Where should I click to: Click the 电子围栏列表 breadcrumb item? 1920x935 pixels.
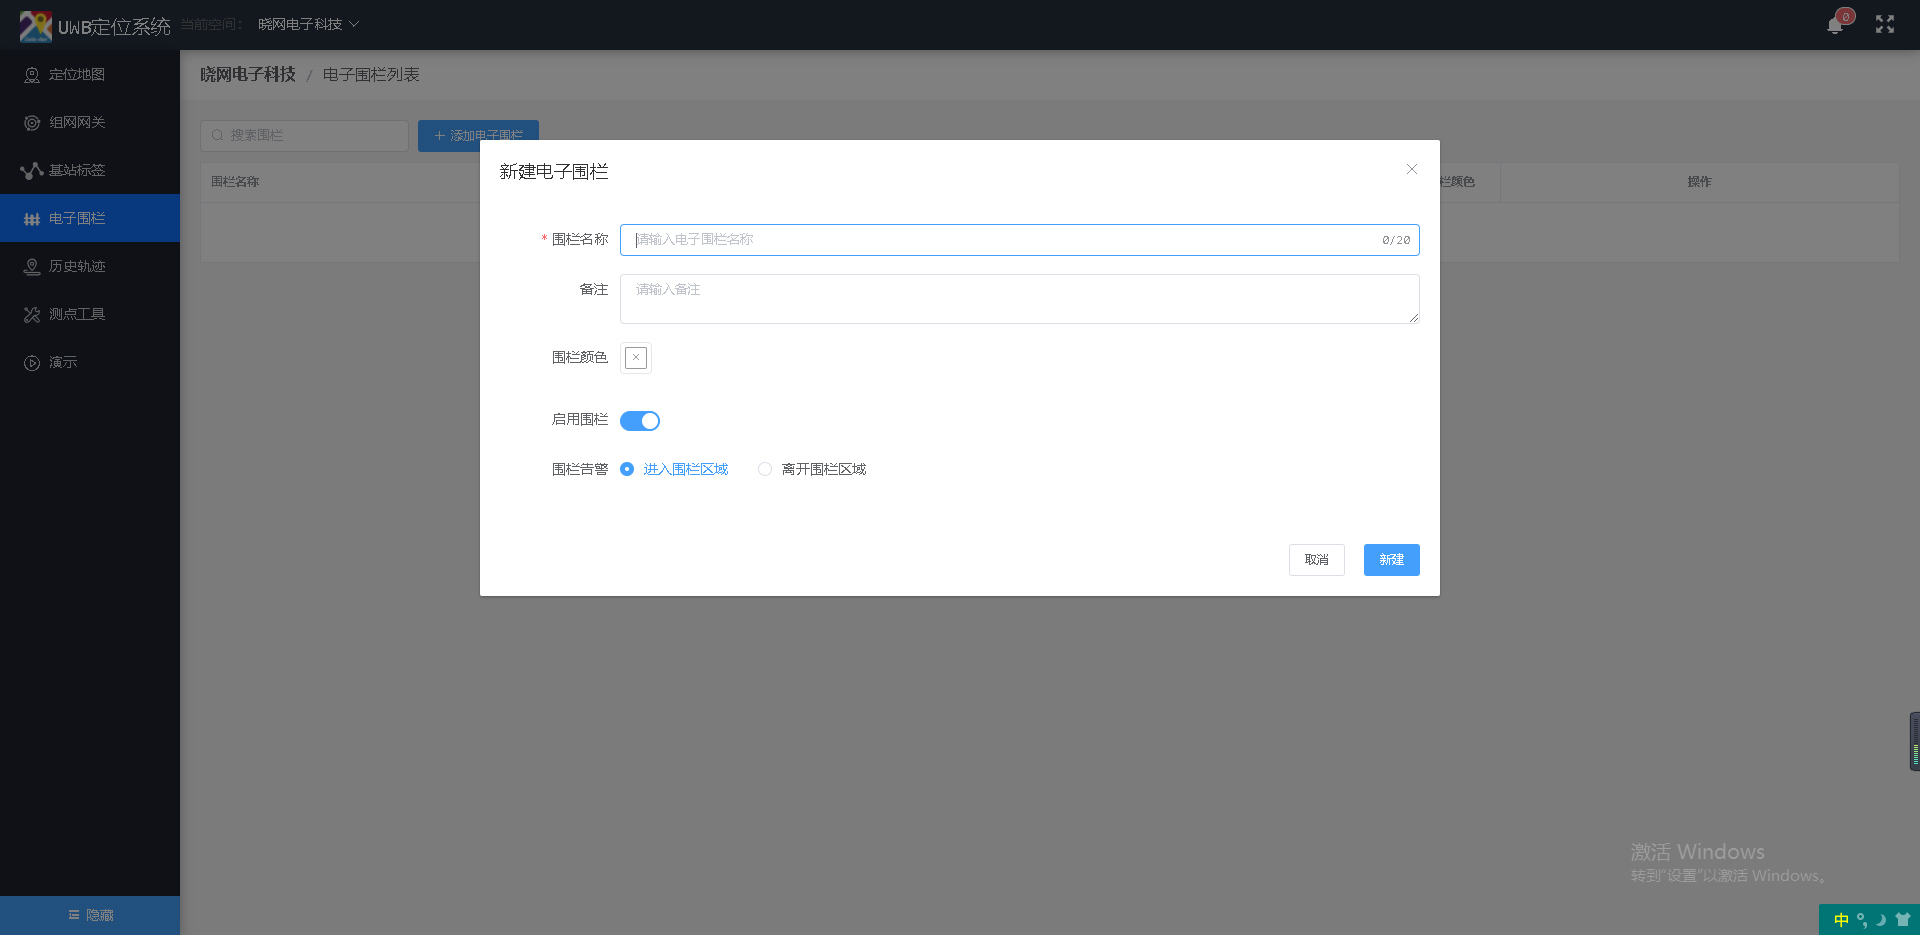pyautogui.click(x=371, y=74)
